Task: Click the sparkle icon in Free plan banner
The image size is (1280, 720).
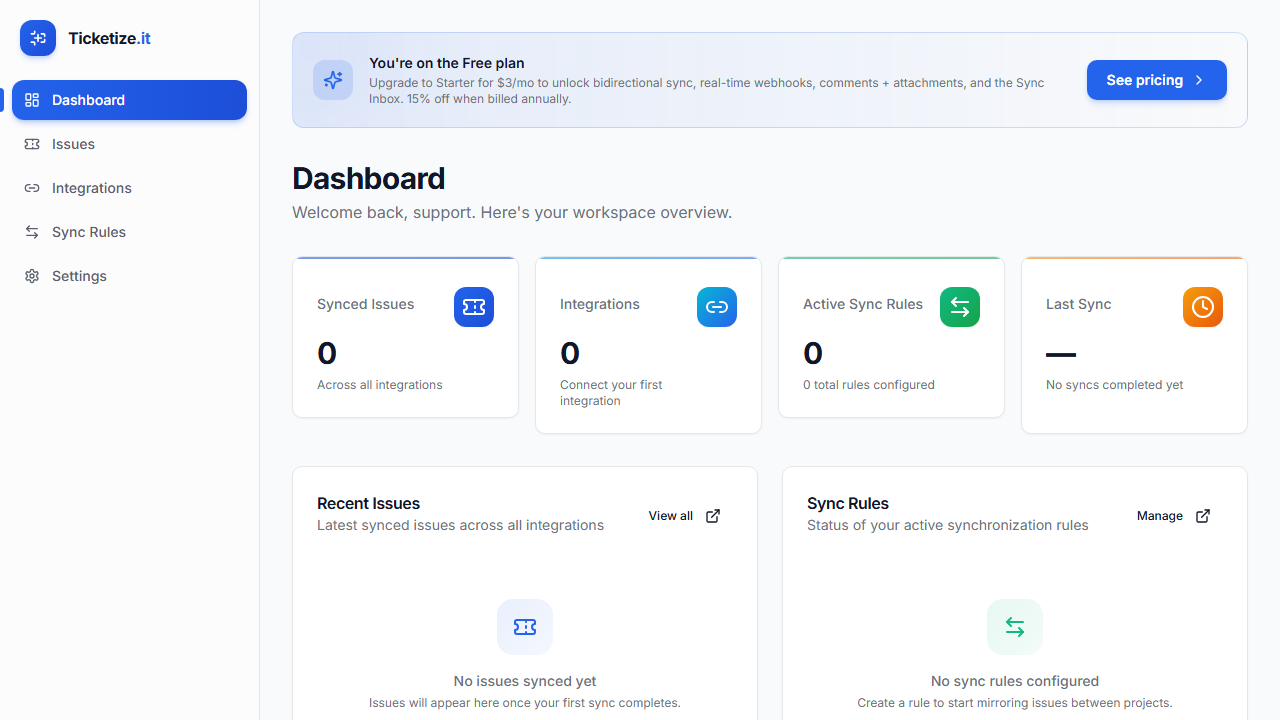Action: pyautogui.click(x=333, y=80)
